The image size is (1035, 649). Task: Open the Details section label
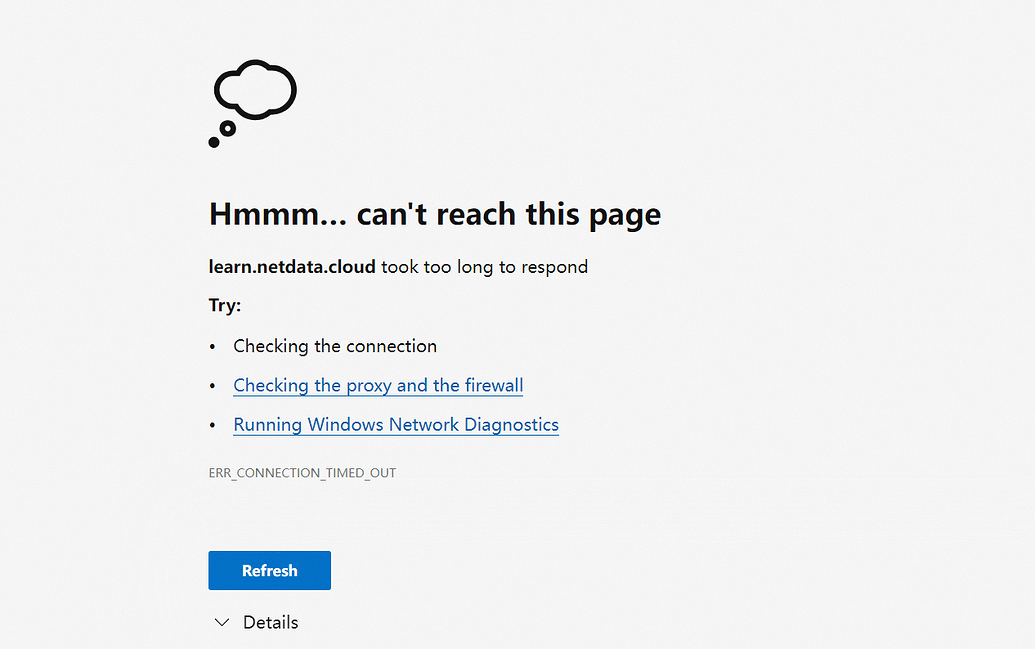click(x=271, y=622)
